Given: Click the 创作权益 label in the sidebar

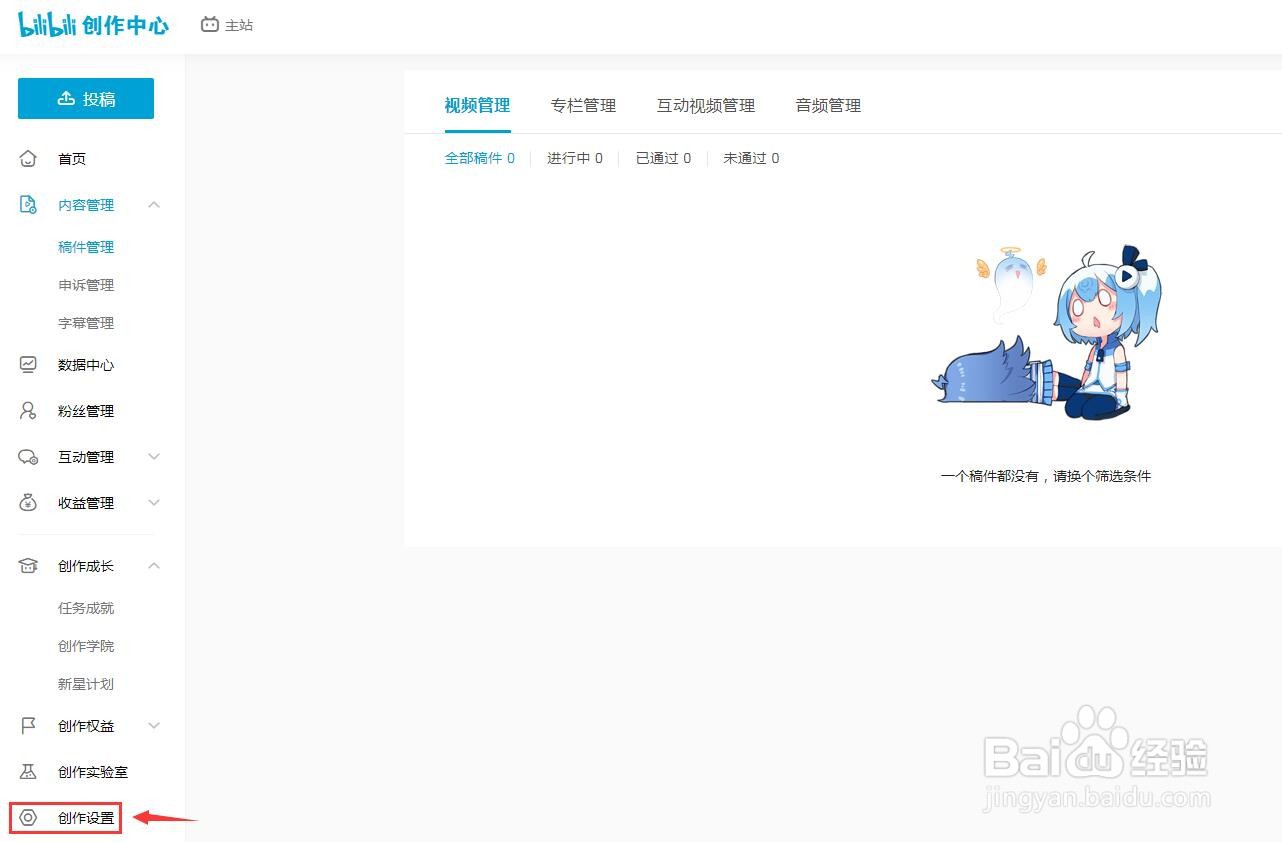Looking at the screenshot, I should [86, 726].
